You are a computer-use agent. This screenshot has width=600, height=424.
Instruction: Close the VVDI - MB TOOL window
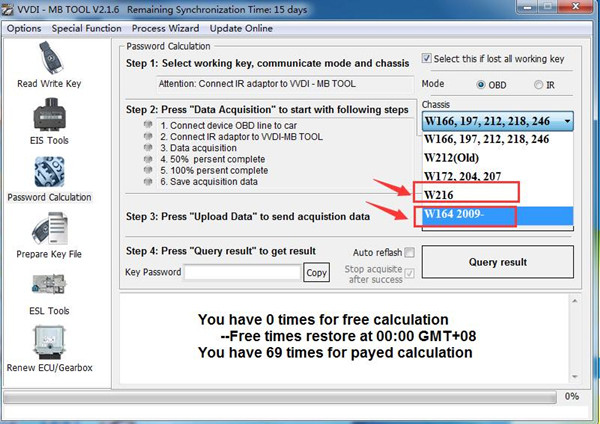click(x=576, y=6)
